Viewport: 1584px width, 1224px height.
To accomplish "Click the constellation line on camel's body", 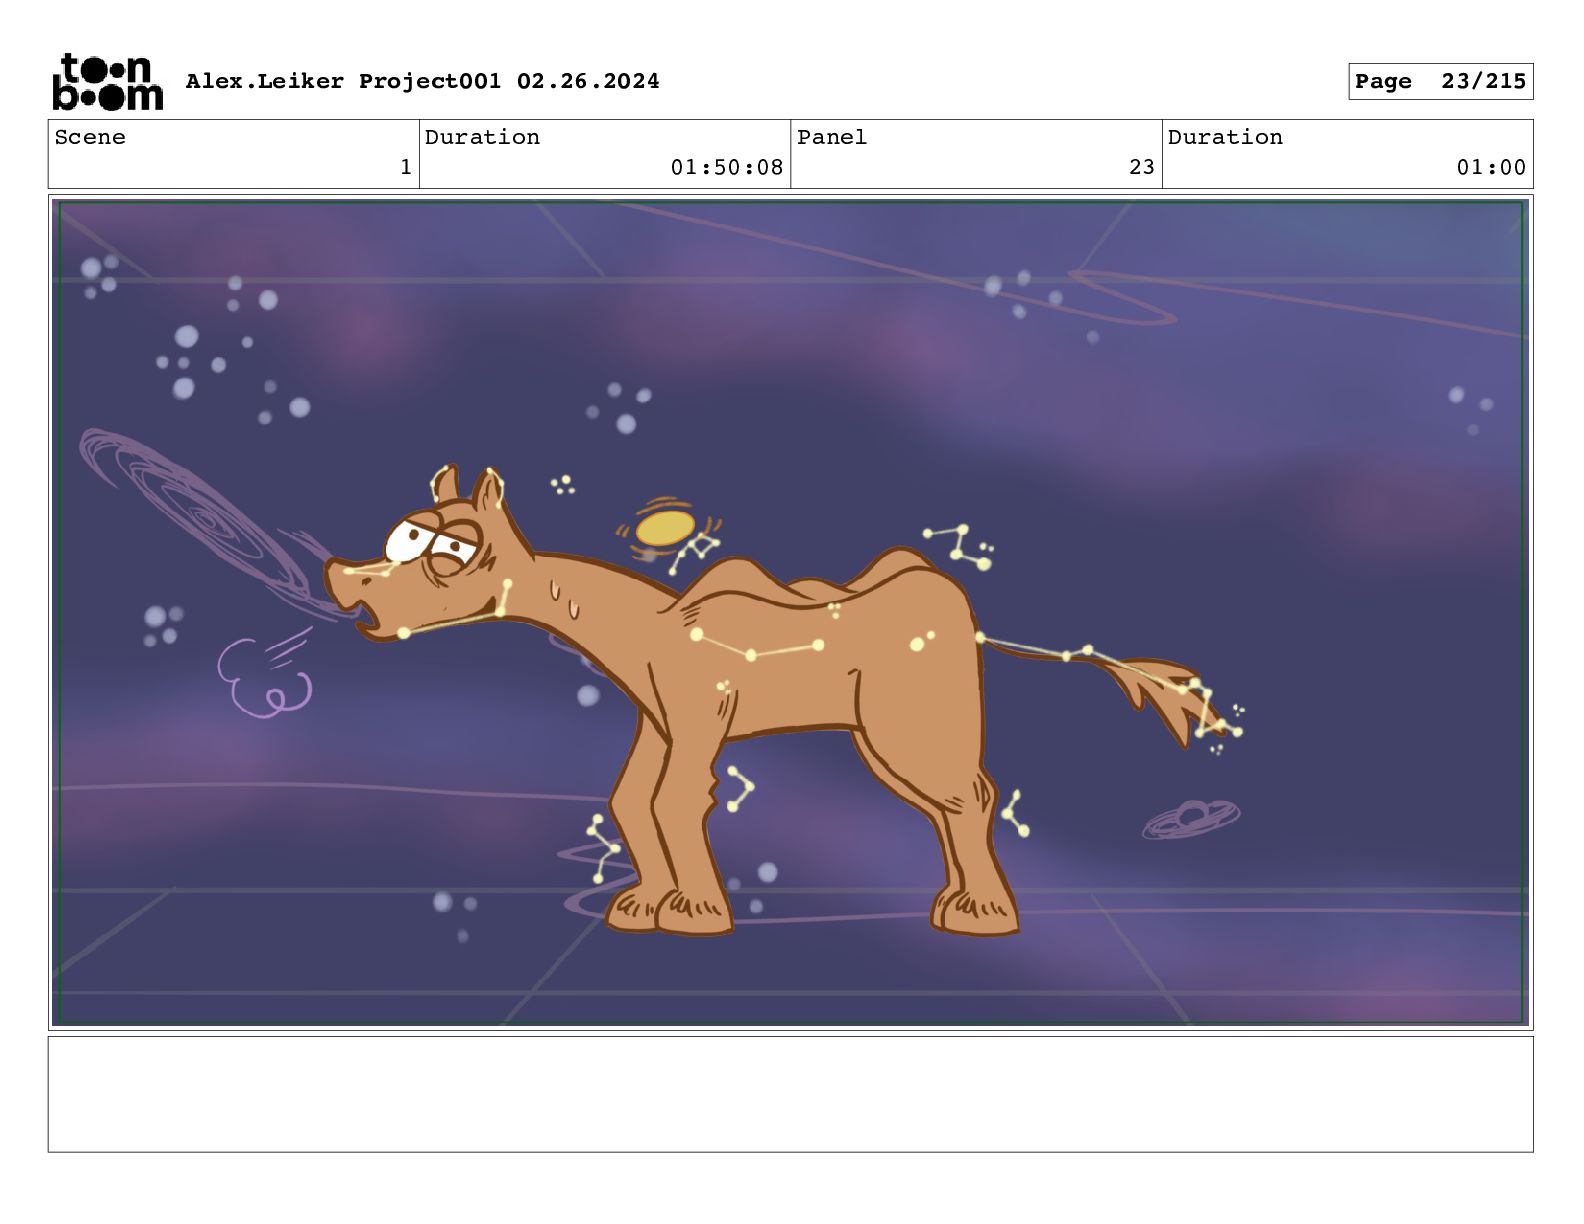I will pyautogui.click(x=757, y=647).
